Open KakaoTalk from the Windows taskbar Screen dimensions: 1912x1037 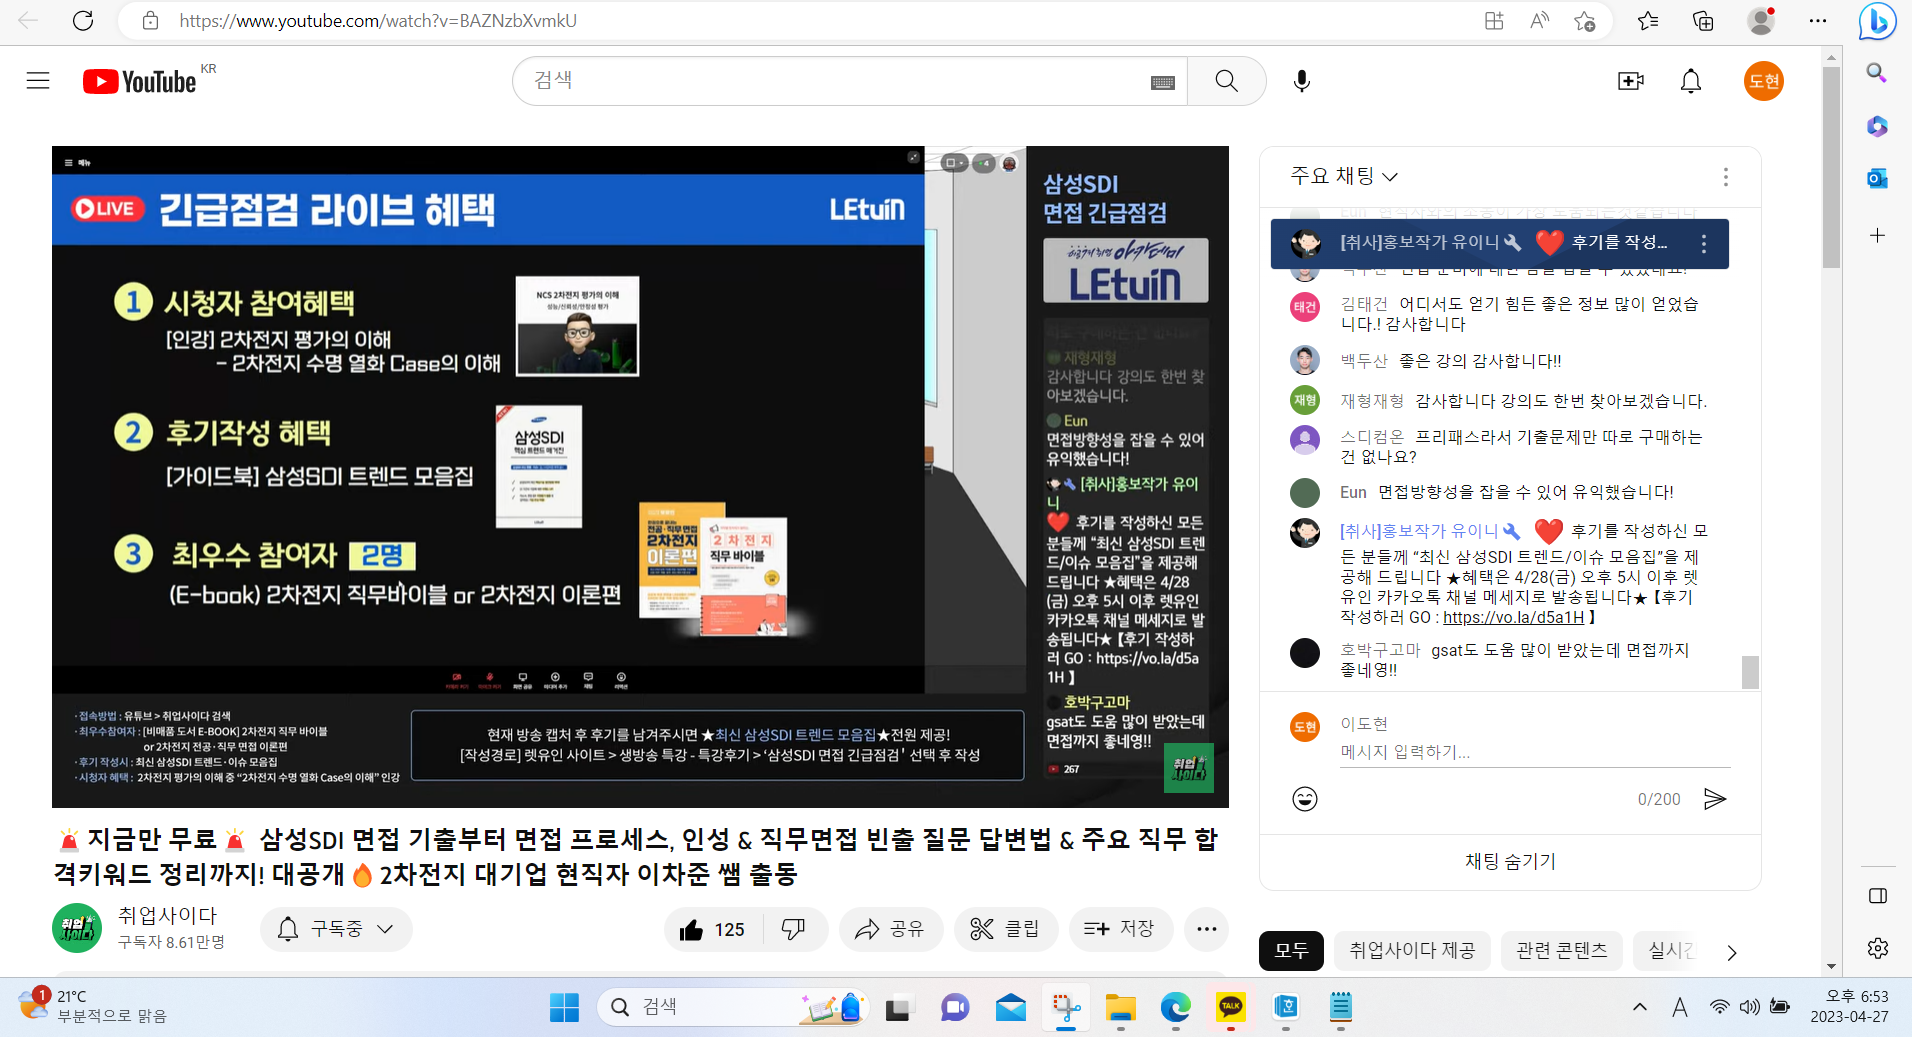tap(1230, 1007)
